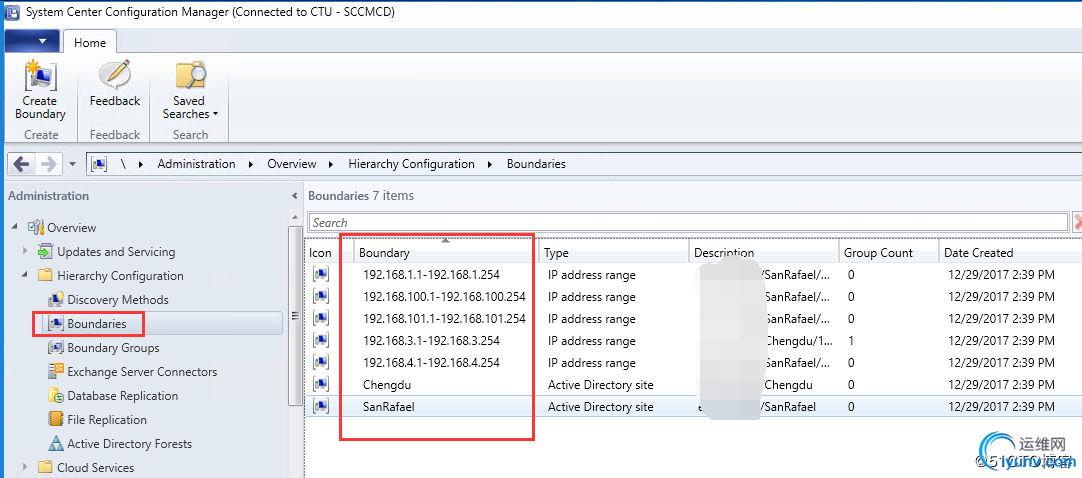Select boundary 192.168.101.1-192.168.101.254

click(x=444, y=319)
